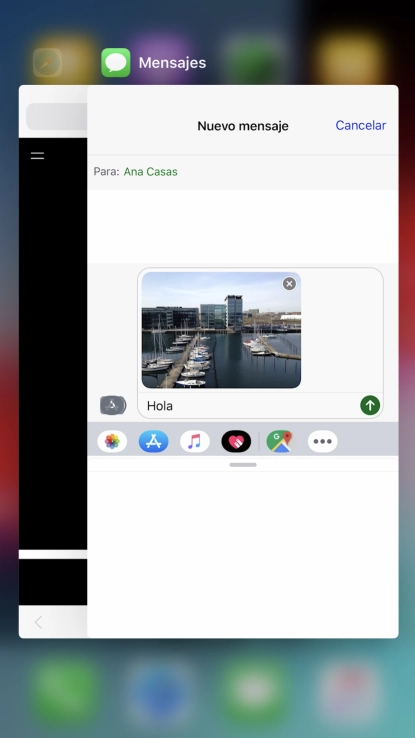Tap the back chevron in Safari card toolbar

point(38,622)
